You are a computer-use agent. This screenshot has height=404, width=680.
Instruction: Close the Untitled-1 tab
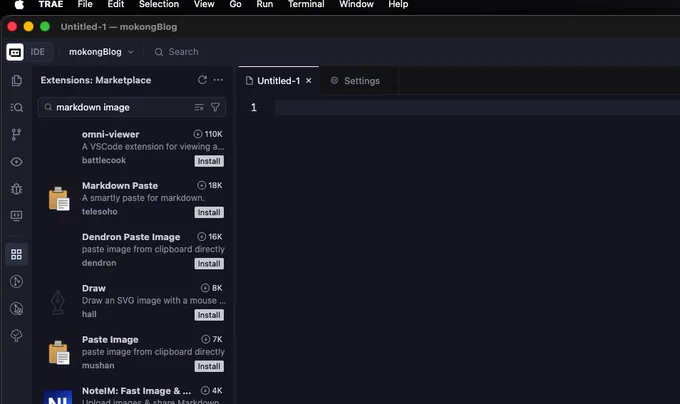(x=308, y=81)
